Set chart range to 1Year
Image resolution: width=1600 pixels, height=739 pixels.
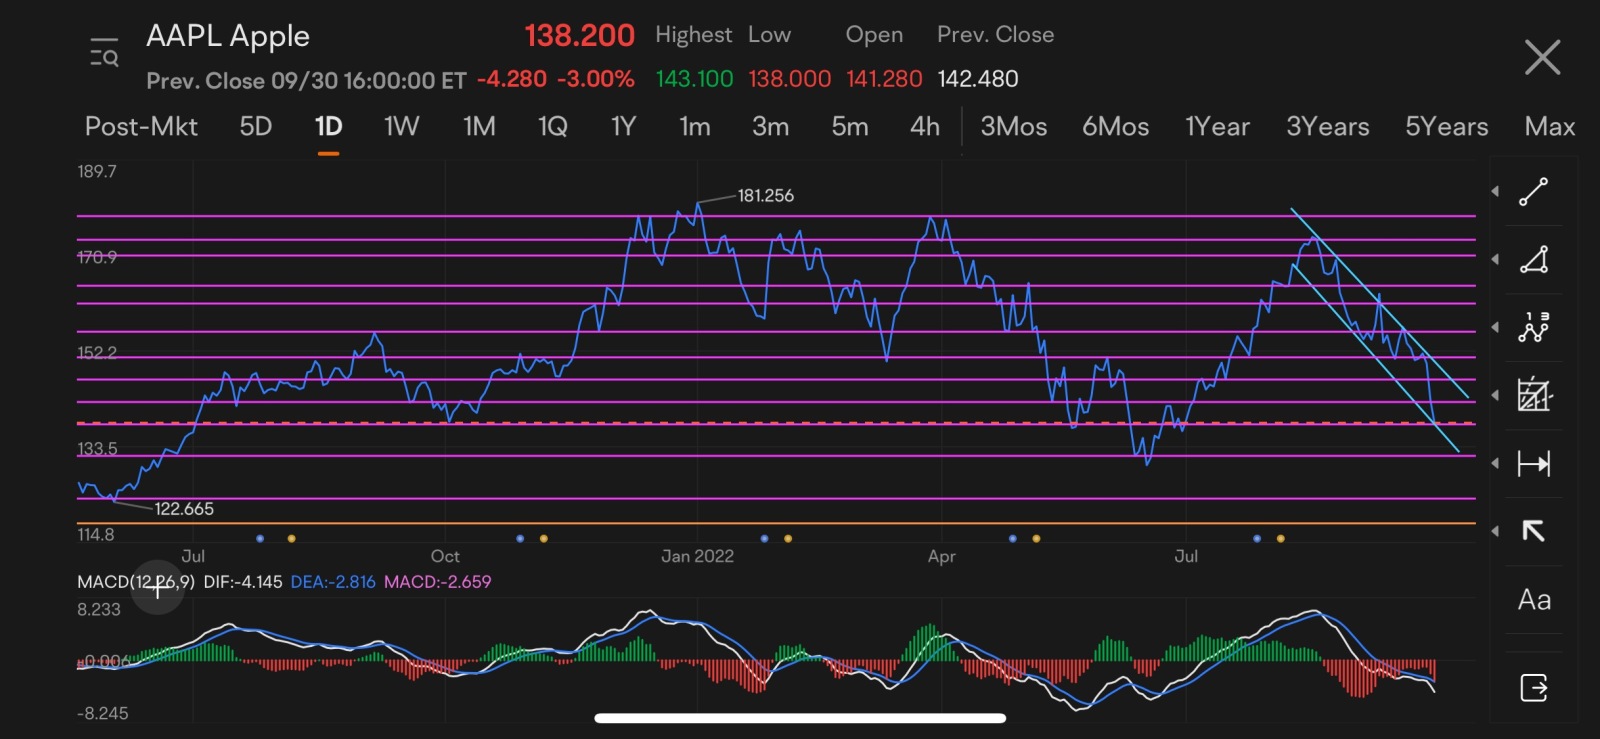pos(1217,127)
